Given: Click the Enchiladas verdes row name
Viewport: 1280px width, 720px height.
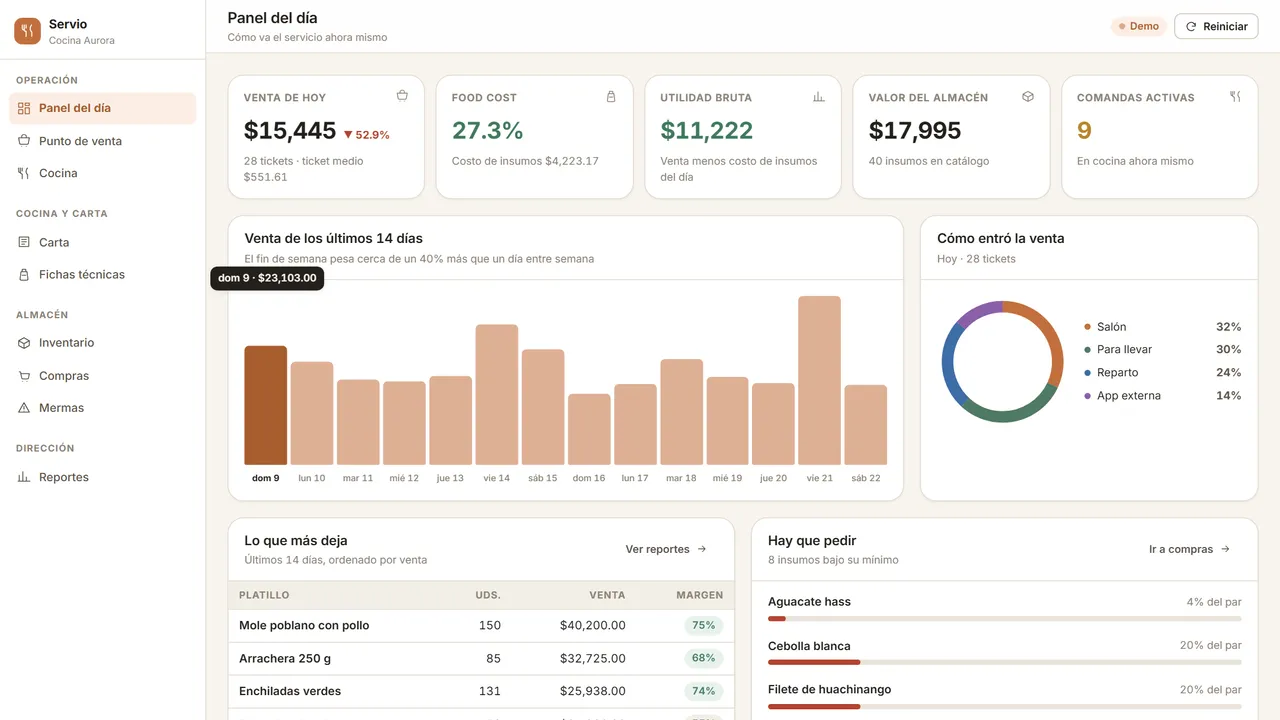Looking at the screenshot, I should click(x=290, y=691).
